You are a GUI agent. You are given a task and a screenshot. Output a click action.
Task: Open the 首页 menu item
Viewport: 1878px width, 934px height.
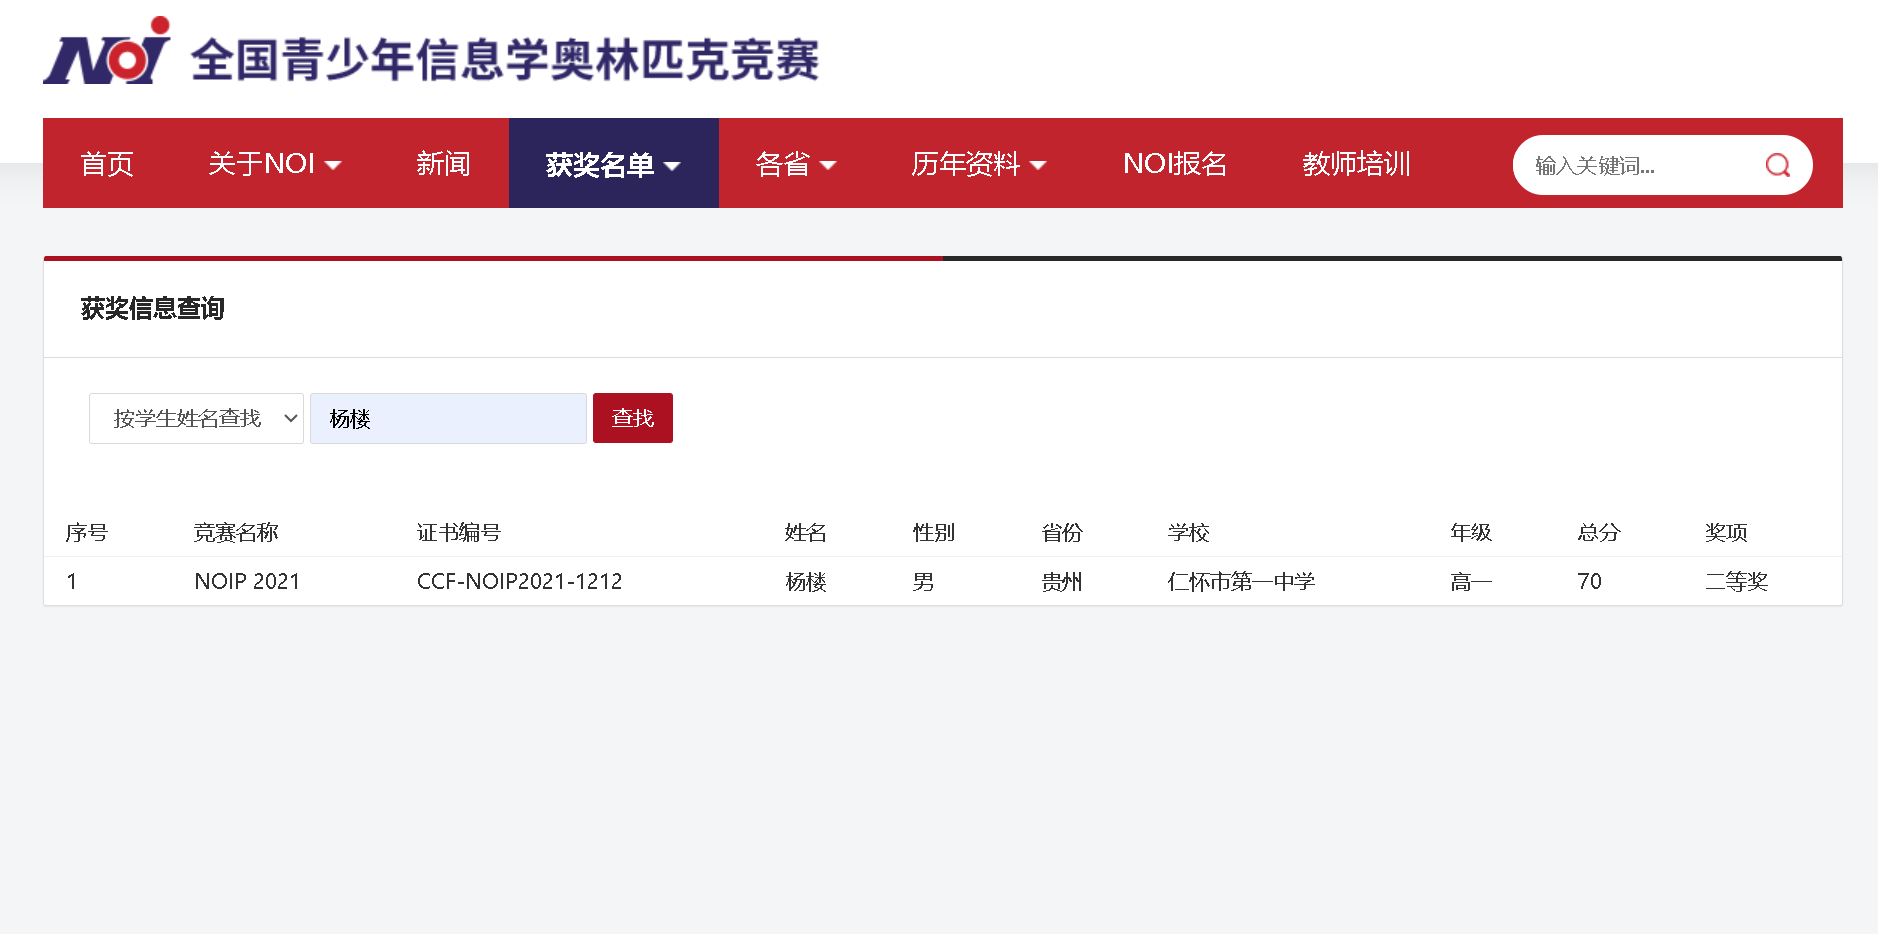pos(107,164)
